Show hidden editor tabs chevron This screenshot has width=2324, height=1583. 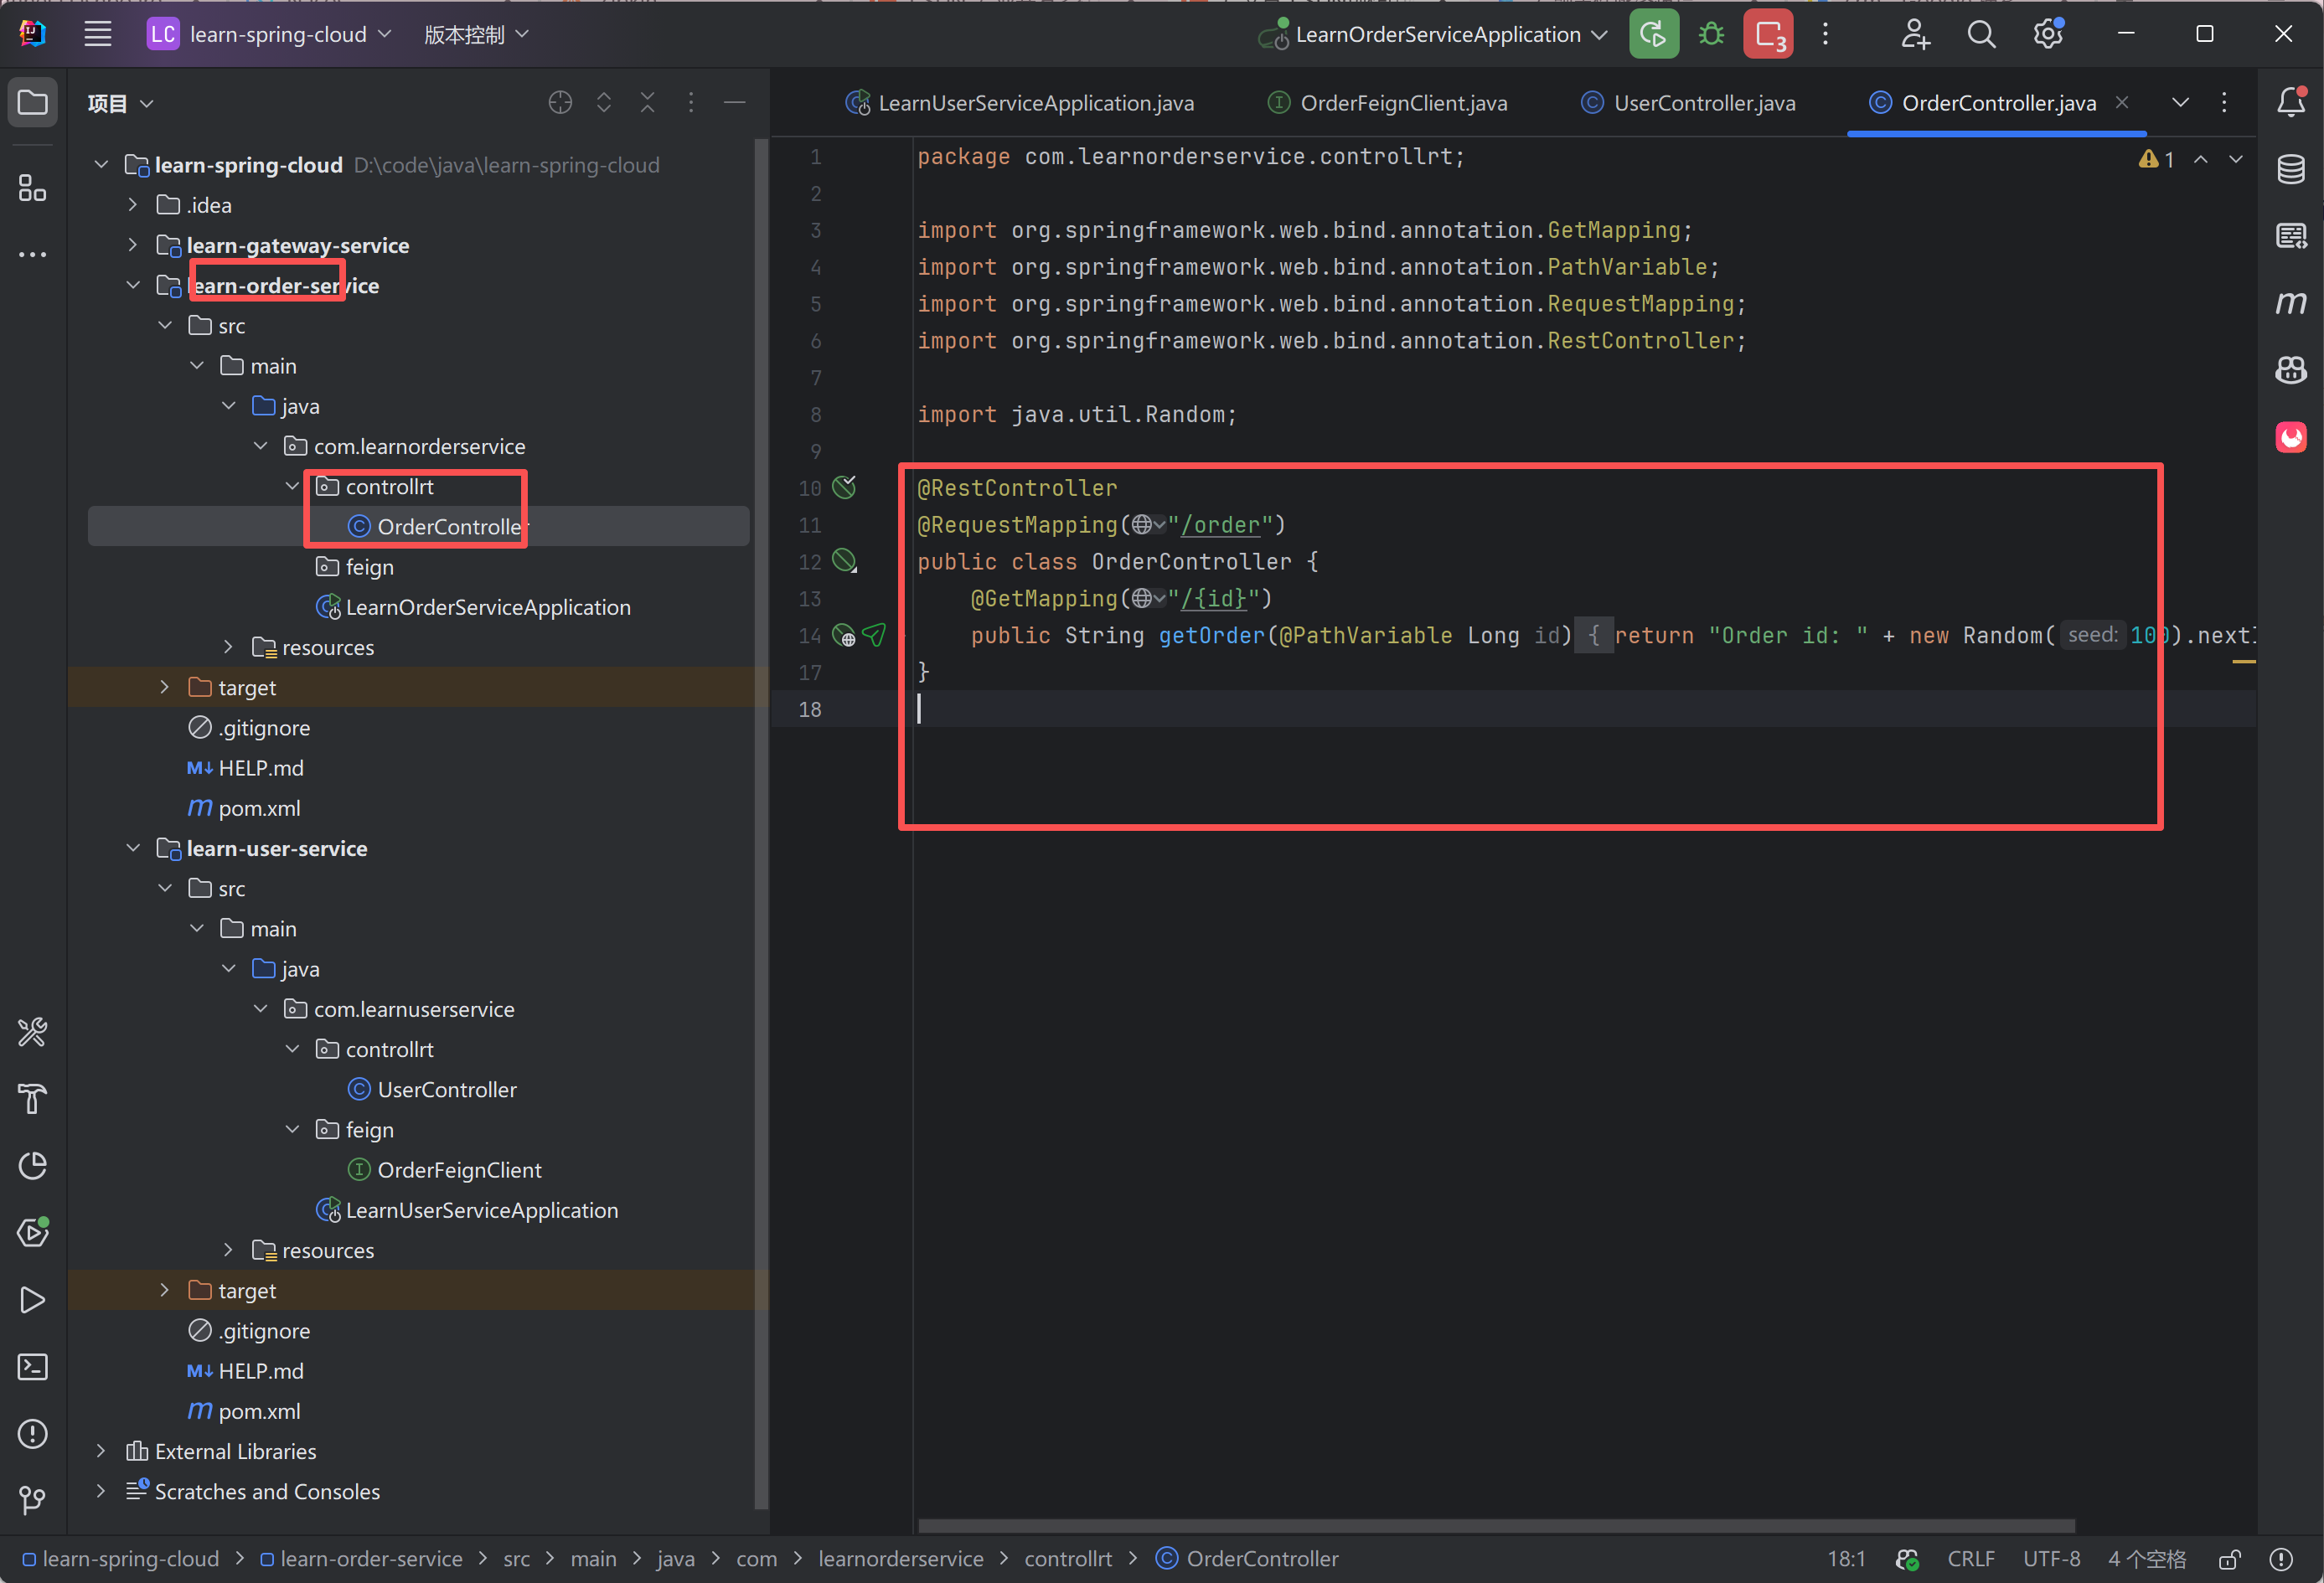tap(2181, 102)
